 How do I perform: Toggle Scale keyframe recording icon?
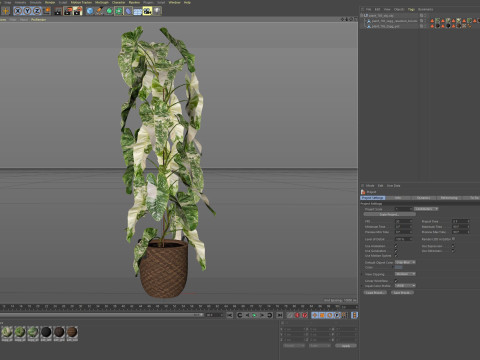coord(322,315)
